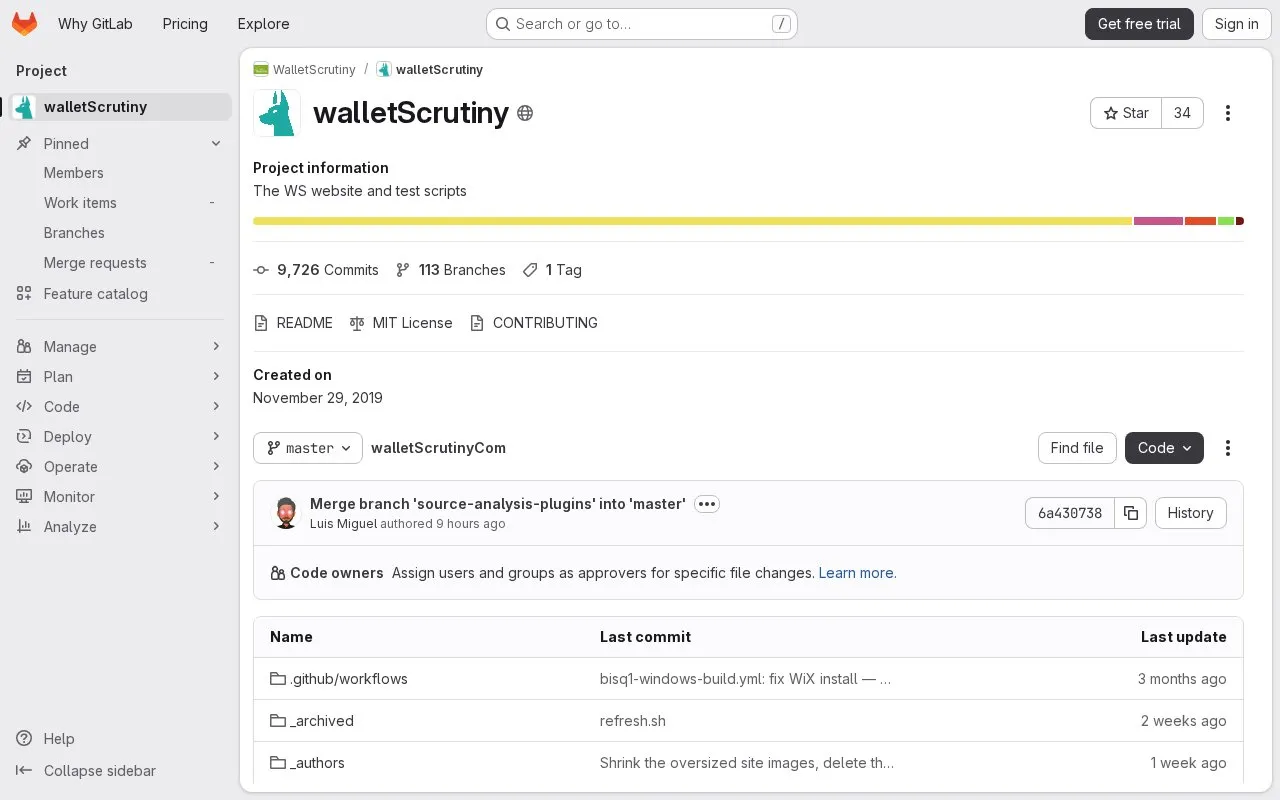View the 113 Branches

coord(450,270)
